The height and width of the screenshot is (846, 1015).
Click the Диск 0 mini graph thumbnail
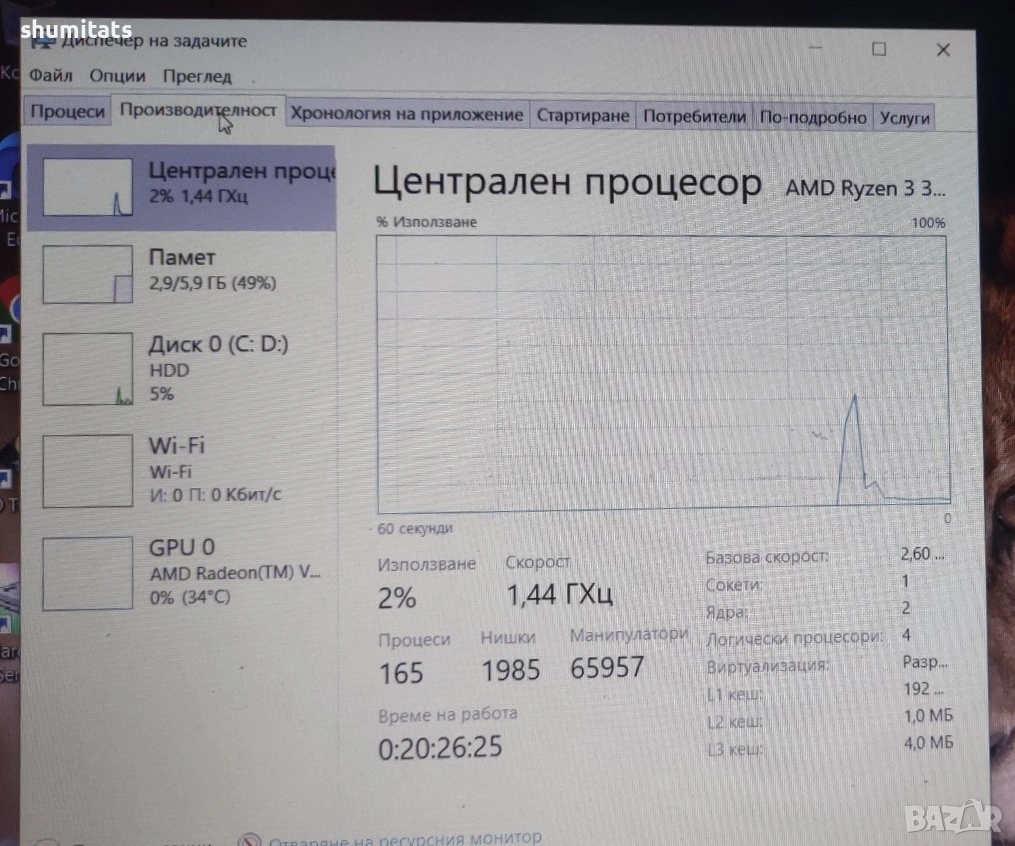(x=88, y=369)
